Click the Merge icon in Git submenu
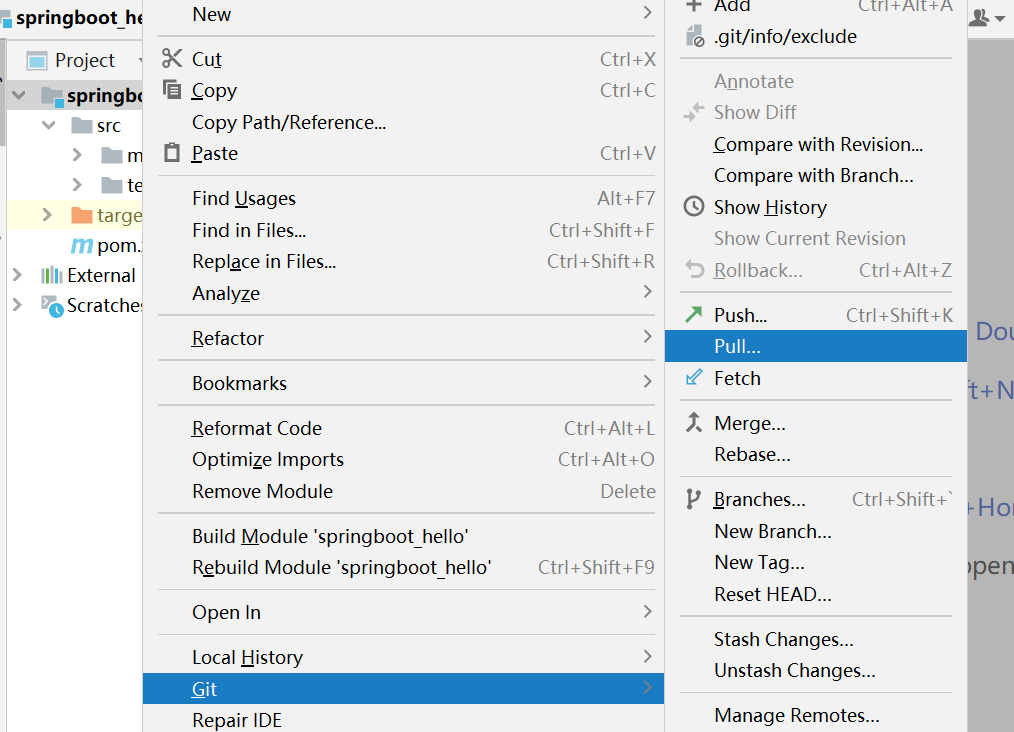1014x732 pixels. click(x=694, y=423)
